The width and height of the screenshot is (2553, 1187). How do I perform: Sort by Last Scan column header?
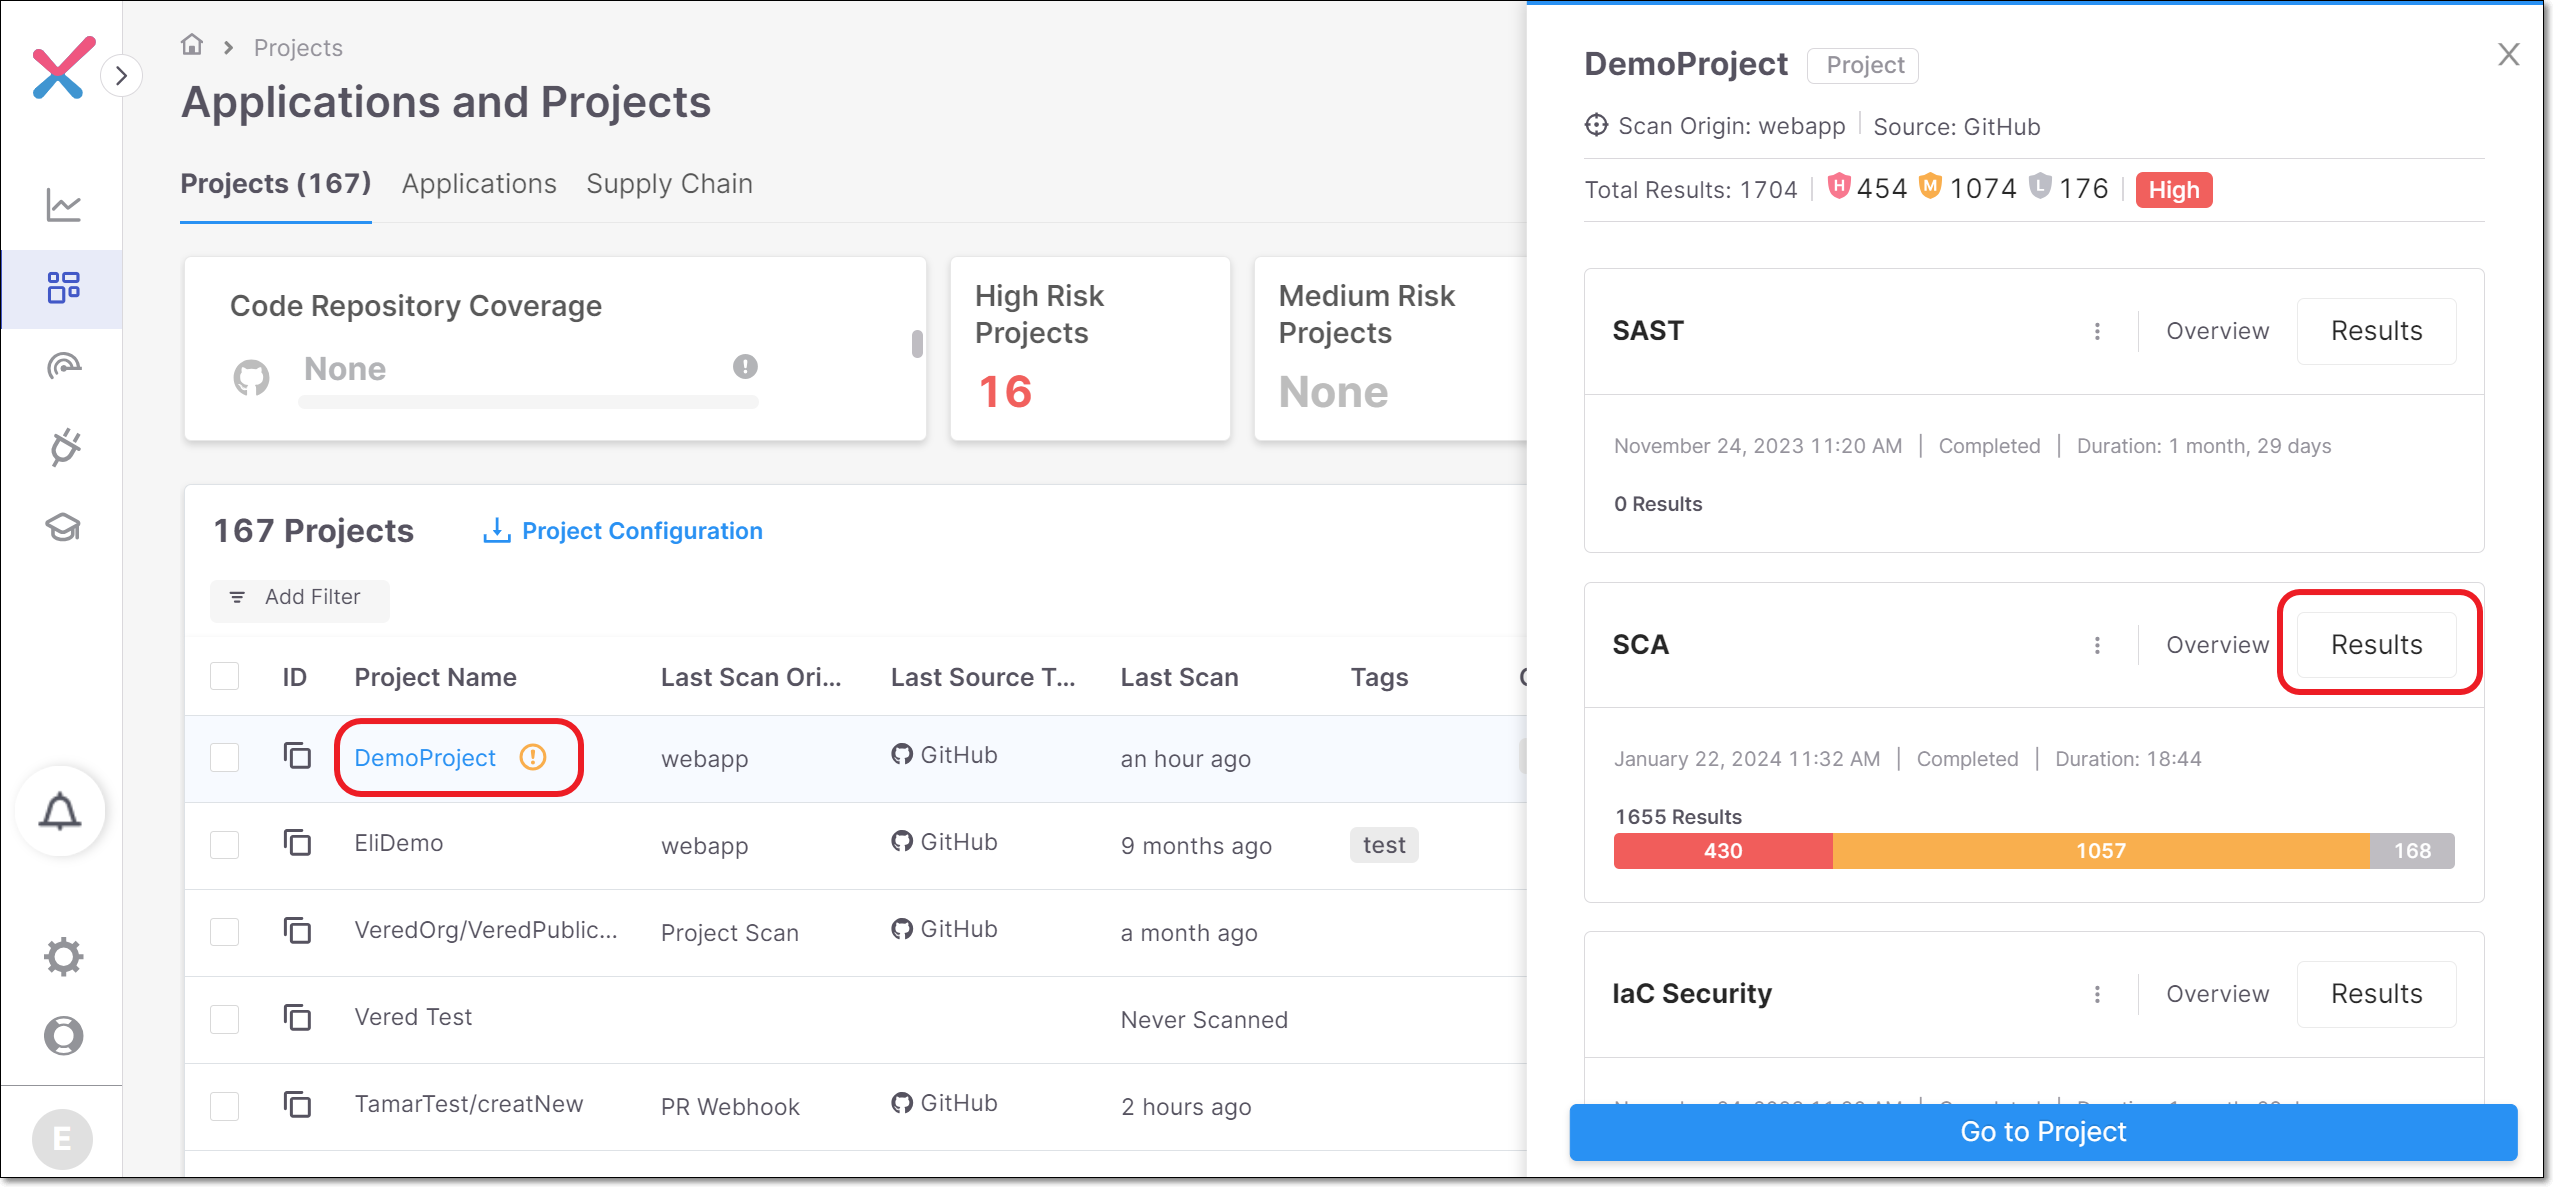[x=1179, y=677]
